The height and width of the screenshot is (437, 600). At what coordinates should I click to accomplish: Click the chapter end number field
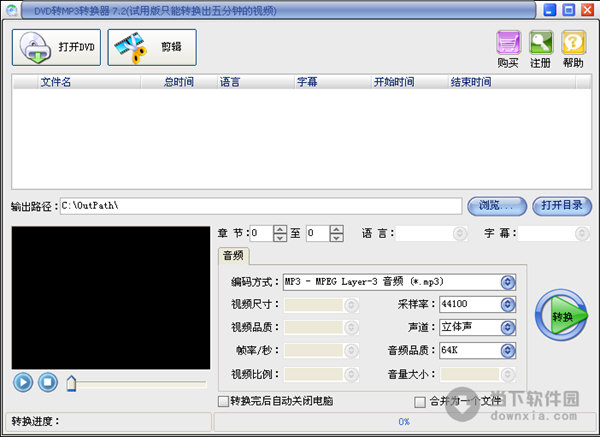pyautogui.click(x=318, y=233)
